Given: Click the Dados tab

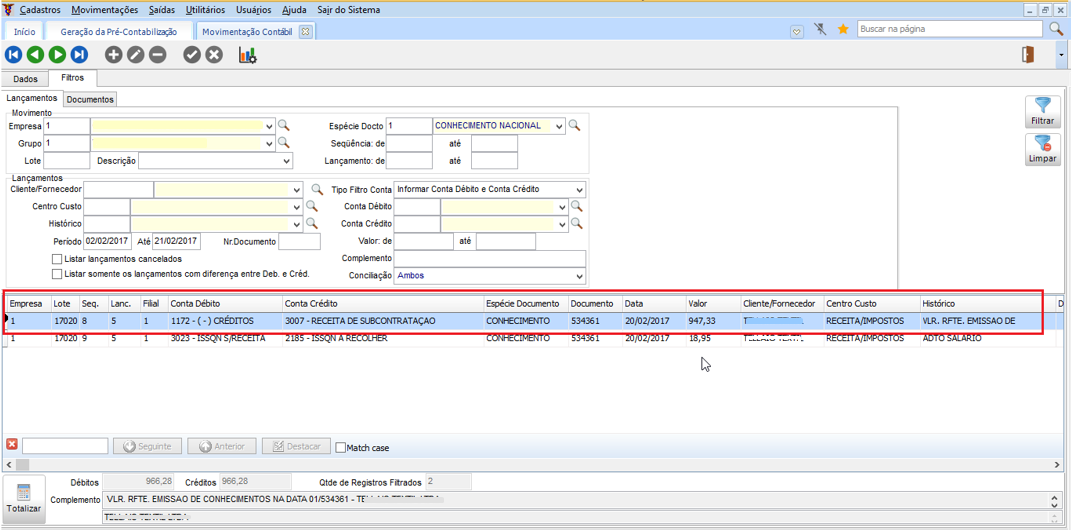Looking at the screenshot, I should click(x=25, y=78).
